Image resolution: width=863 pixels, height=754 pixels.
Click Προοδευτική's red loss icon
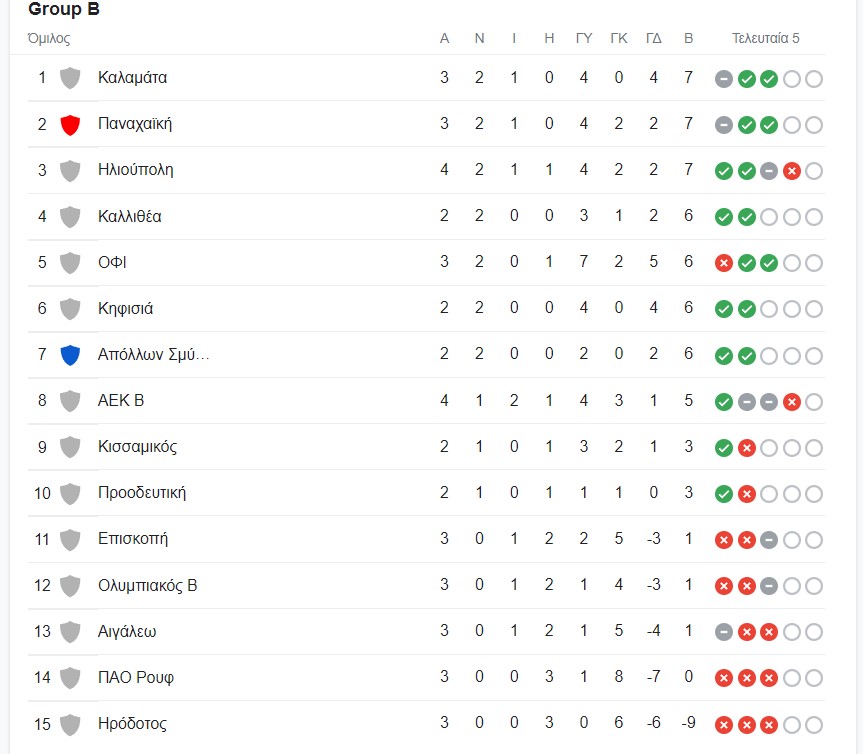tap(746, 494)
